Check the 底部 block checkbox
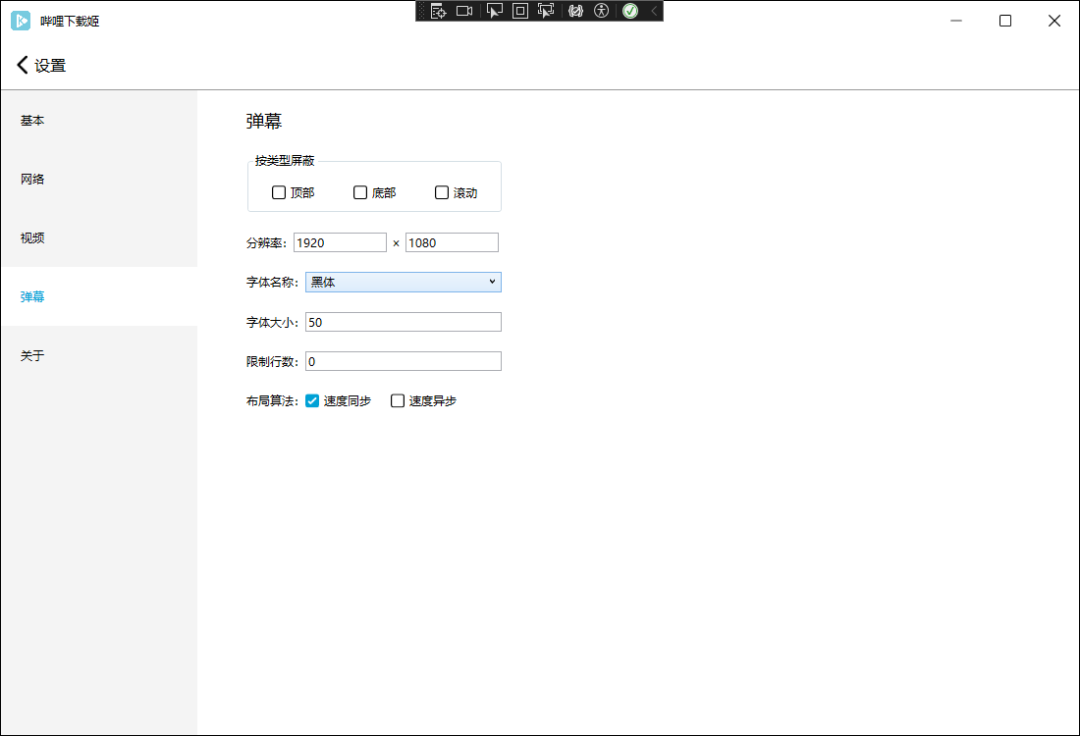Viewport: 1080px width, 736px height. (x=360, y=193)
